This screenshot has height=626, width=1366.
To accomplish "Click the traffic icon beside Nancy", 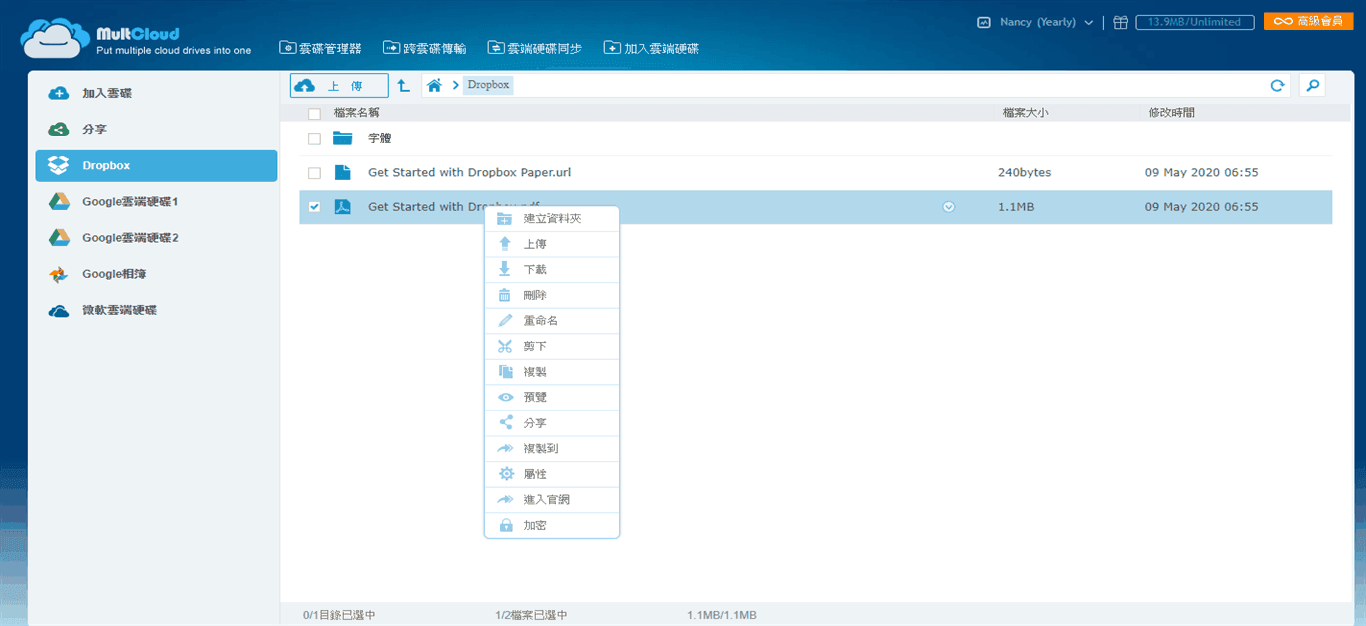I will pos(984,22).
